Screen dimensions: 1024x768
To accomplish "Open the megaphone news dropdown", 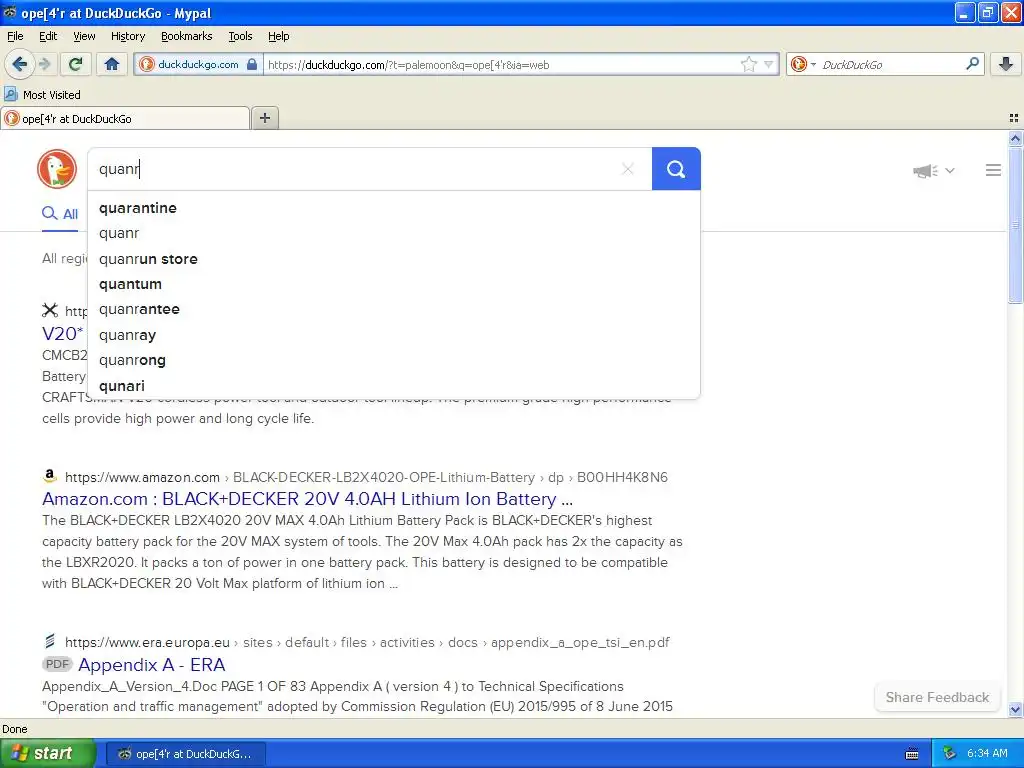I will click(x=933, y=171).
